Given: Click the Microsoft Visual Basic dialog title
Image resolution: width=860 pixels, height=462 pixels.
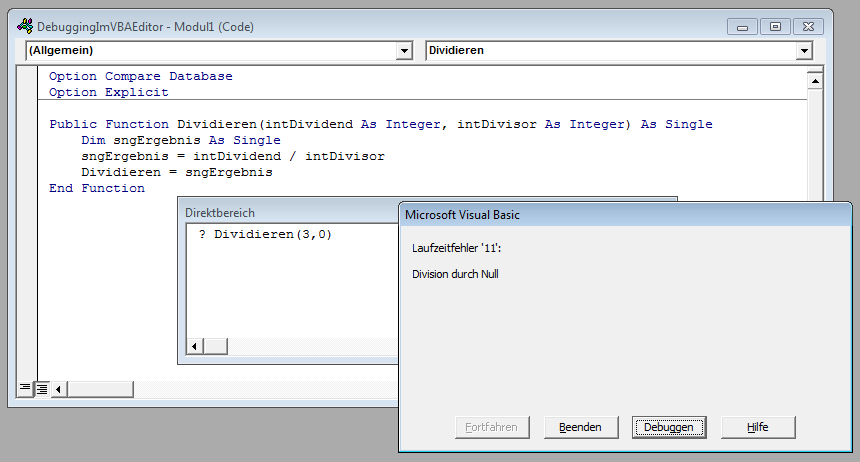Looking at the screenshot, I should click(x=462, y=215).
